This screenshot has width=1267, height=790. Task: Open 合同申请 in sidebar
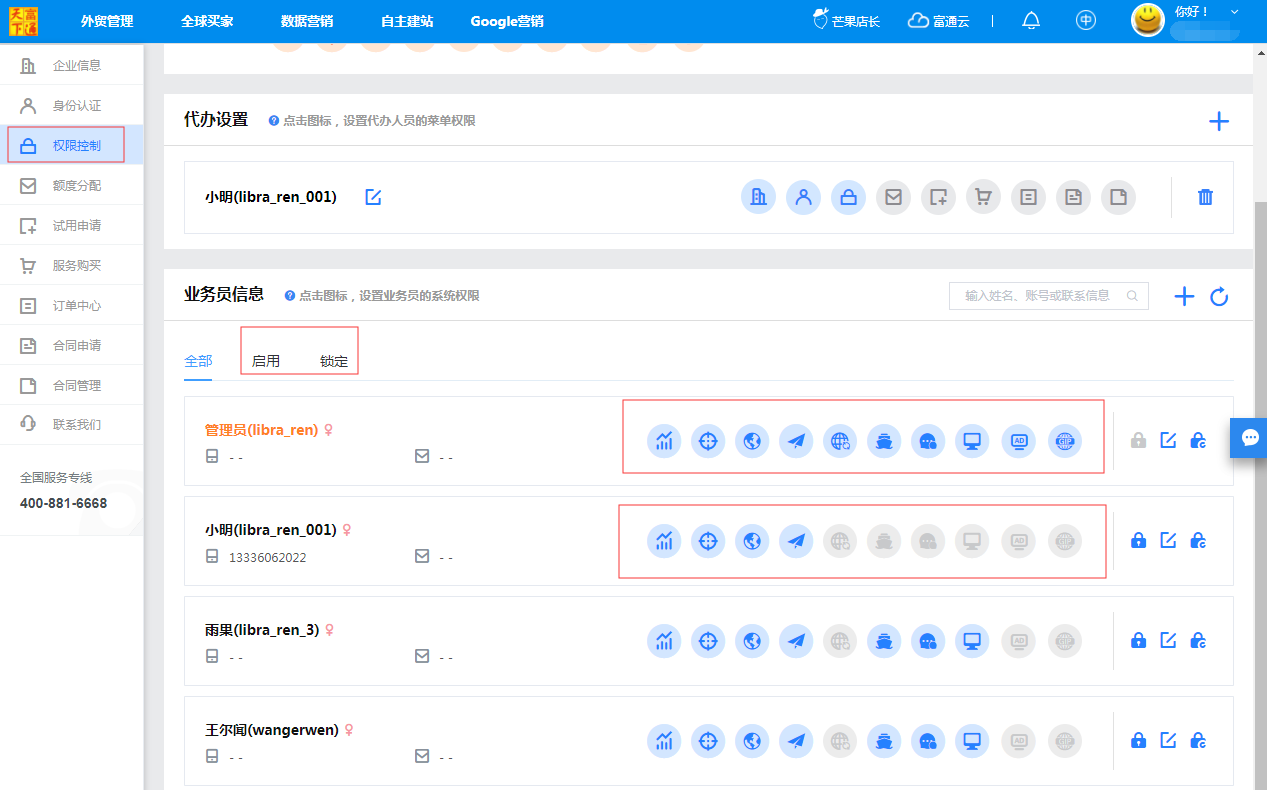click(72, 345)
